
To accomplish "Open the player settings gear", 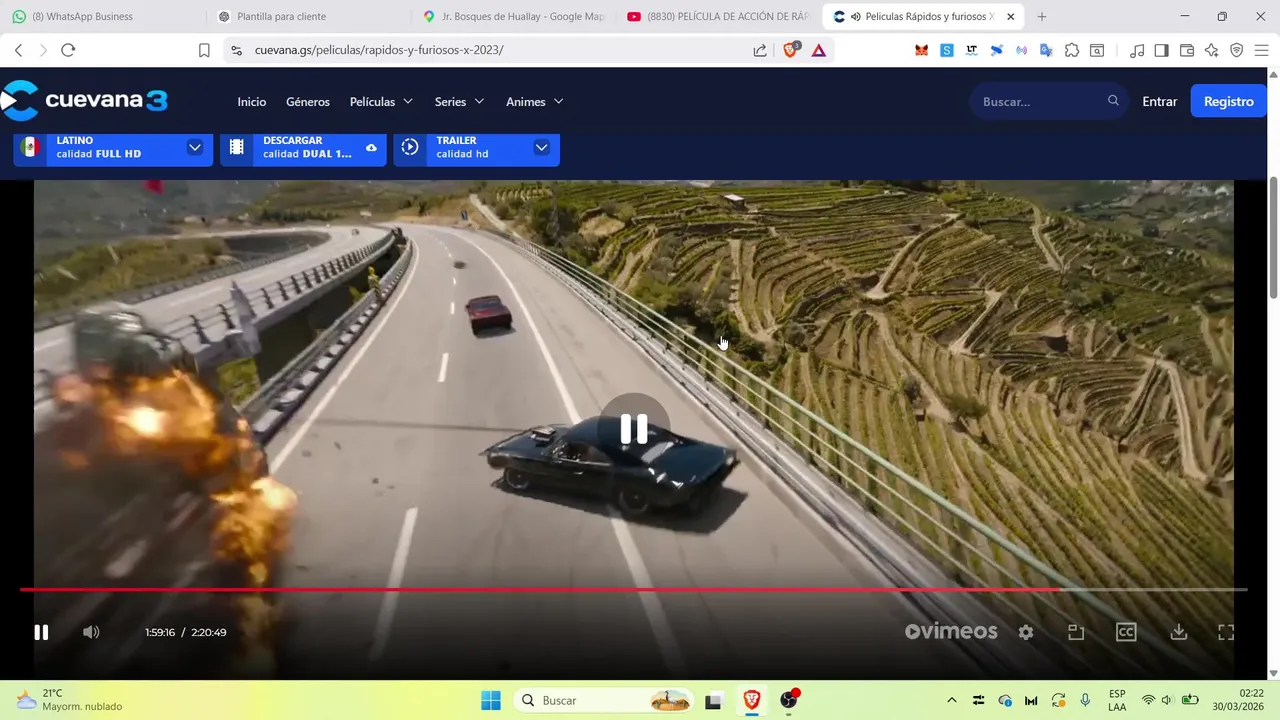I will coord(1026,632).
